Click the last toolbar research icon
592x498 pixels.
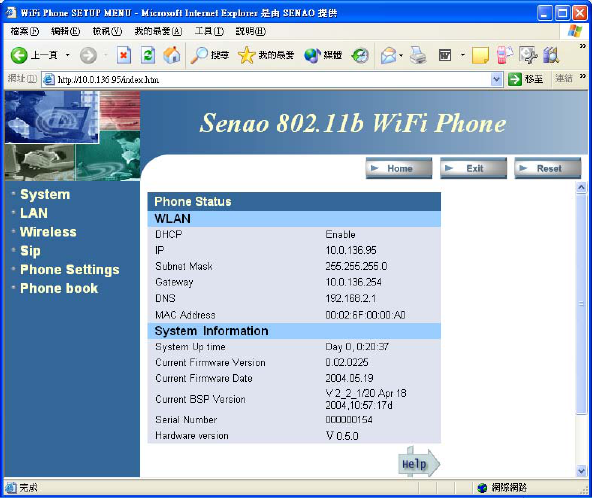pyautogui.click(x=551, y=56)
